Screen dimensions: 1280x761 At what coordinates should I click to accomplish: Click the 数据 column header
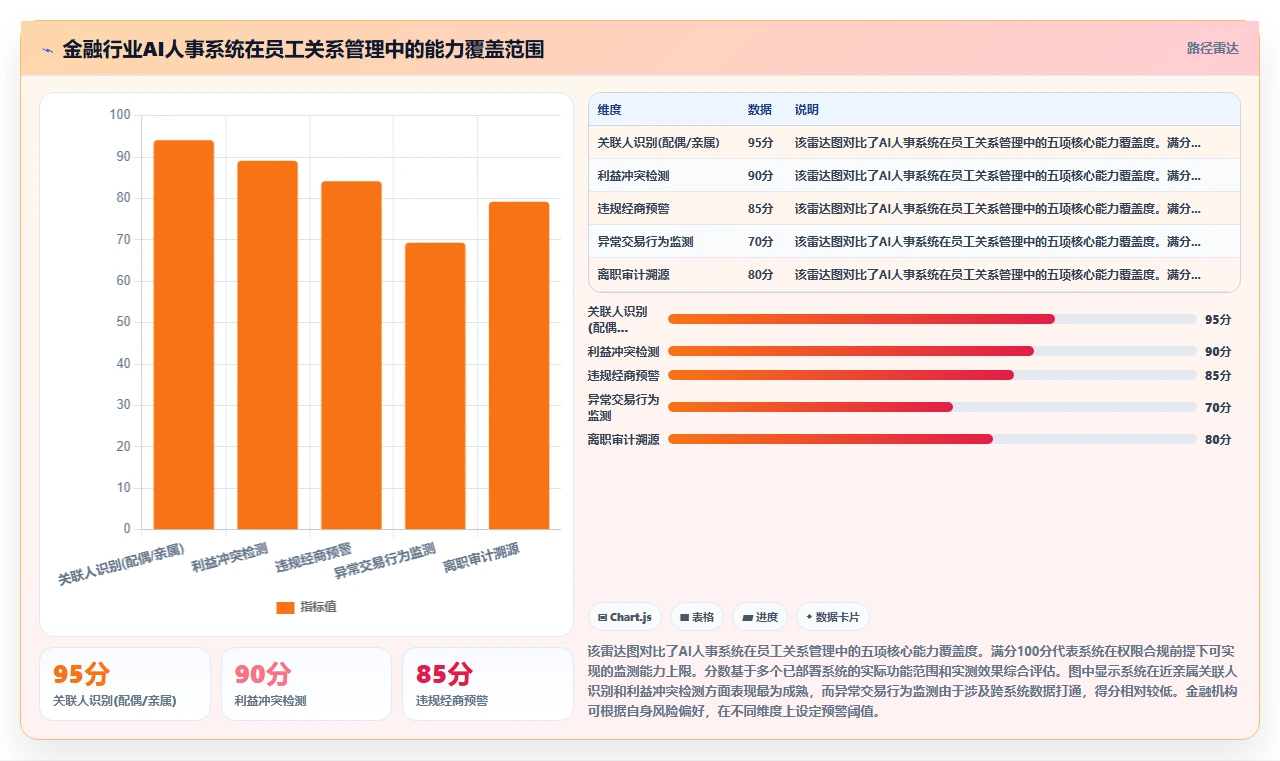pos(760,110)
